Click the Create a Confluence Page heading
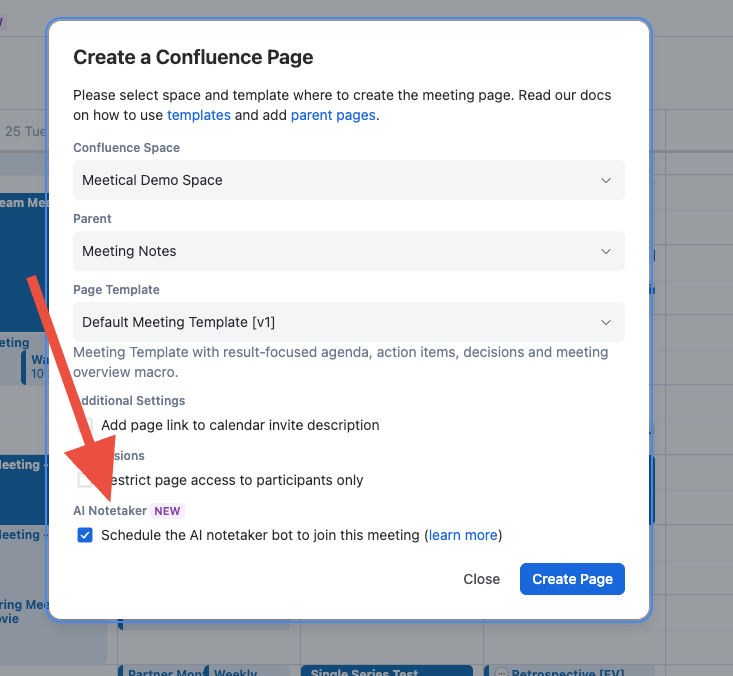 [193, 57]
